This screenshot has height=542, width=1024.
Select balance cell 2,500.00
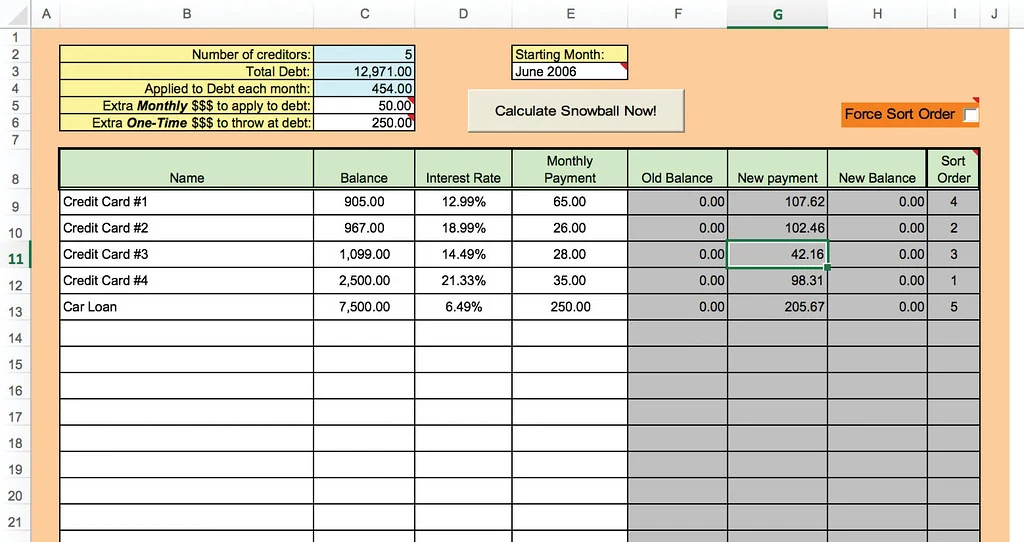[x=364, y=280]
